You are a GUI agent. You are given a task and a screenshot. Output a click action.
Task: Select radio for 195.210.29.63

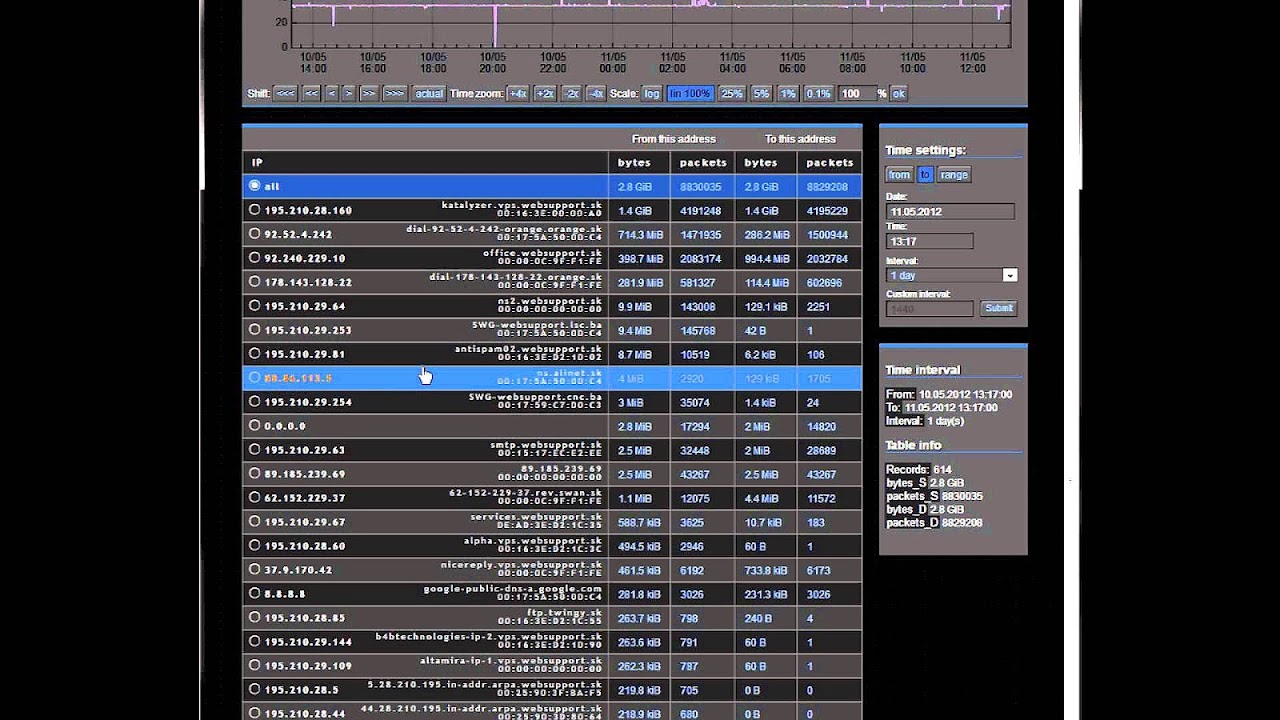pos(254,450)
